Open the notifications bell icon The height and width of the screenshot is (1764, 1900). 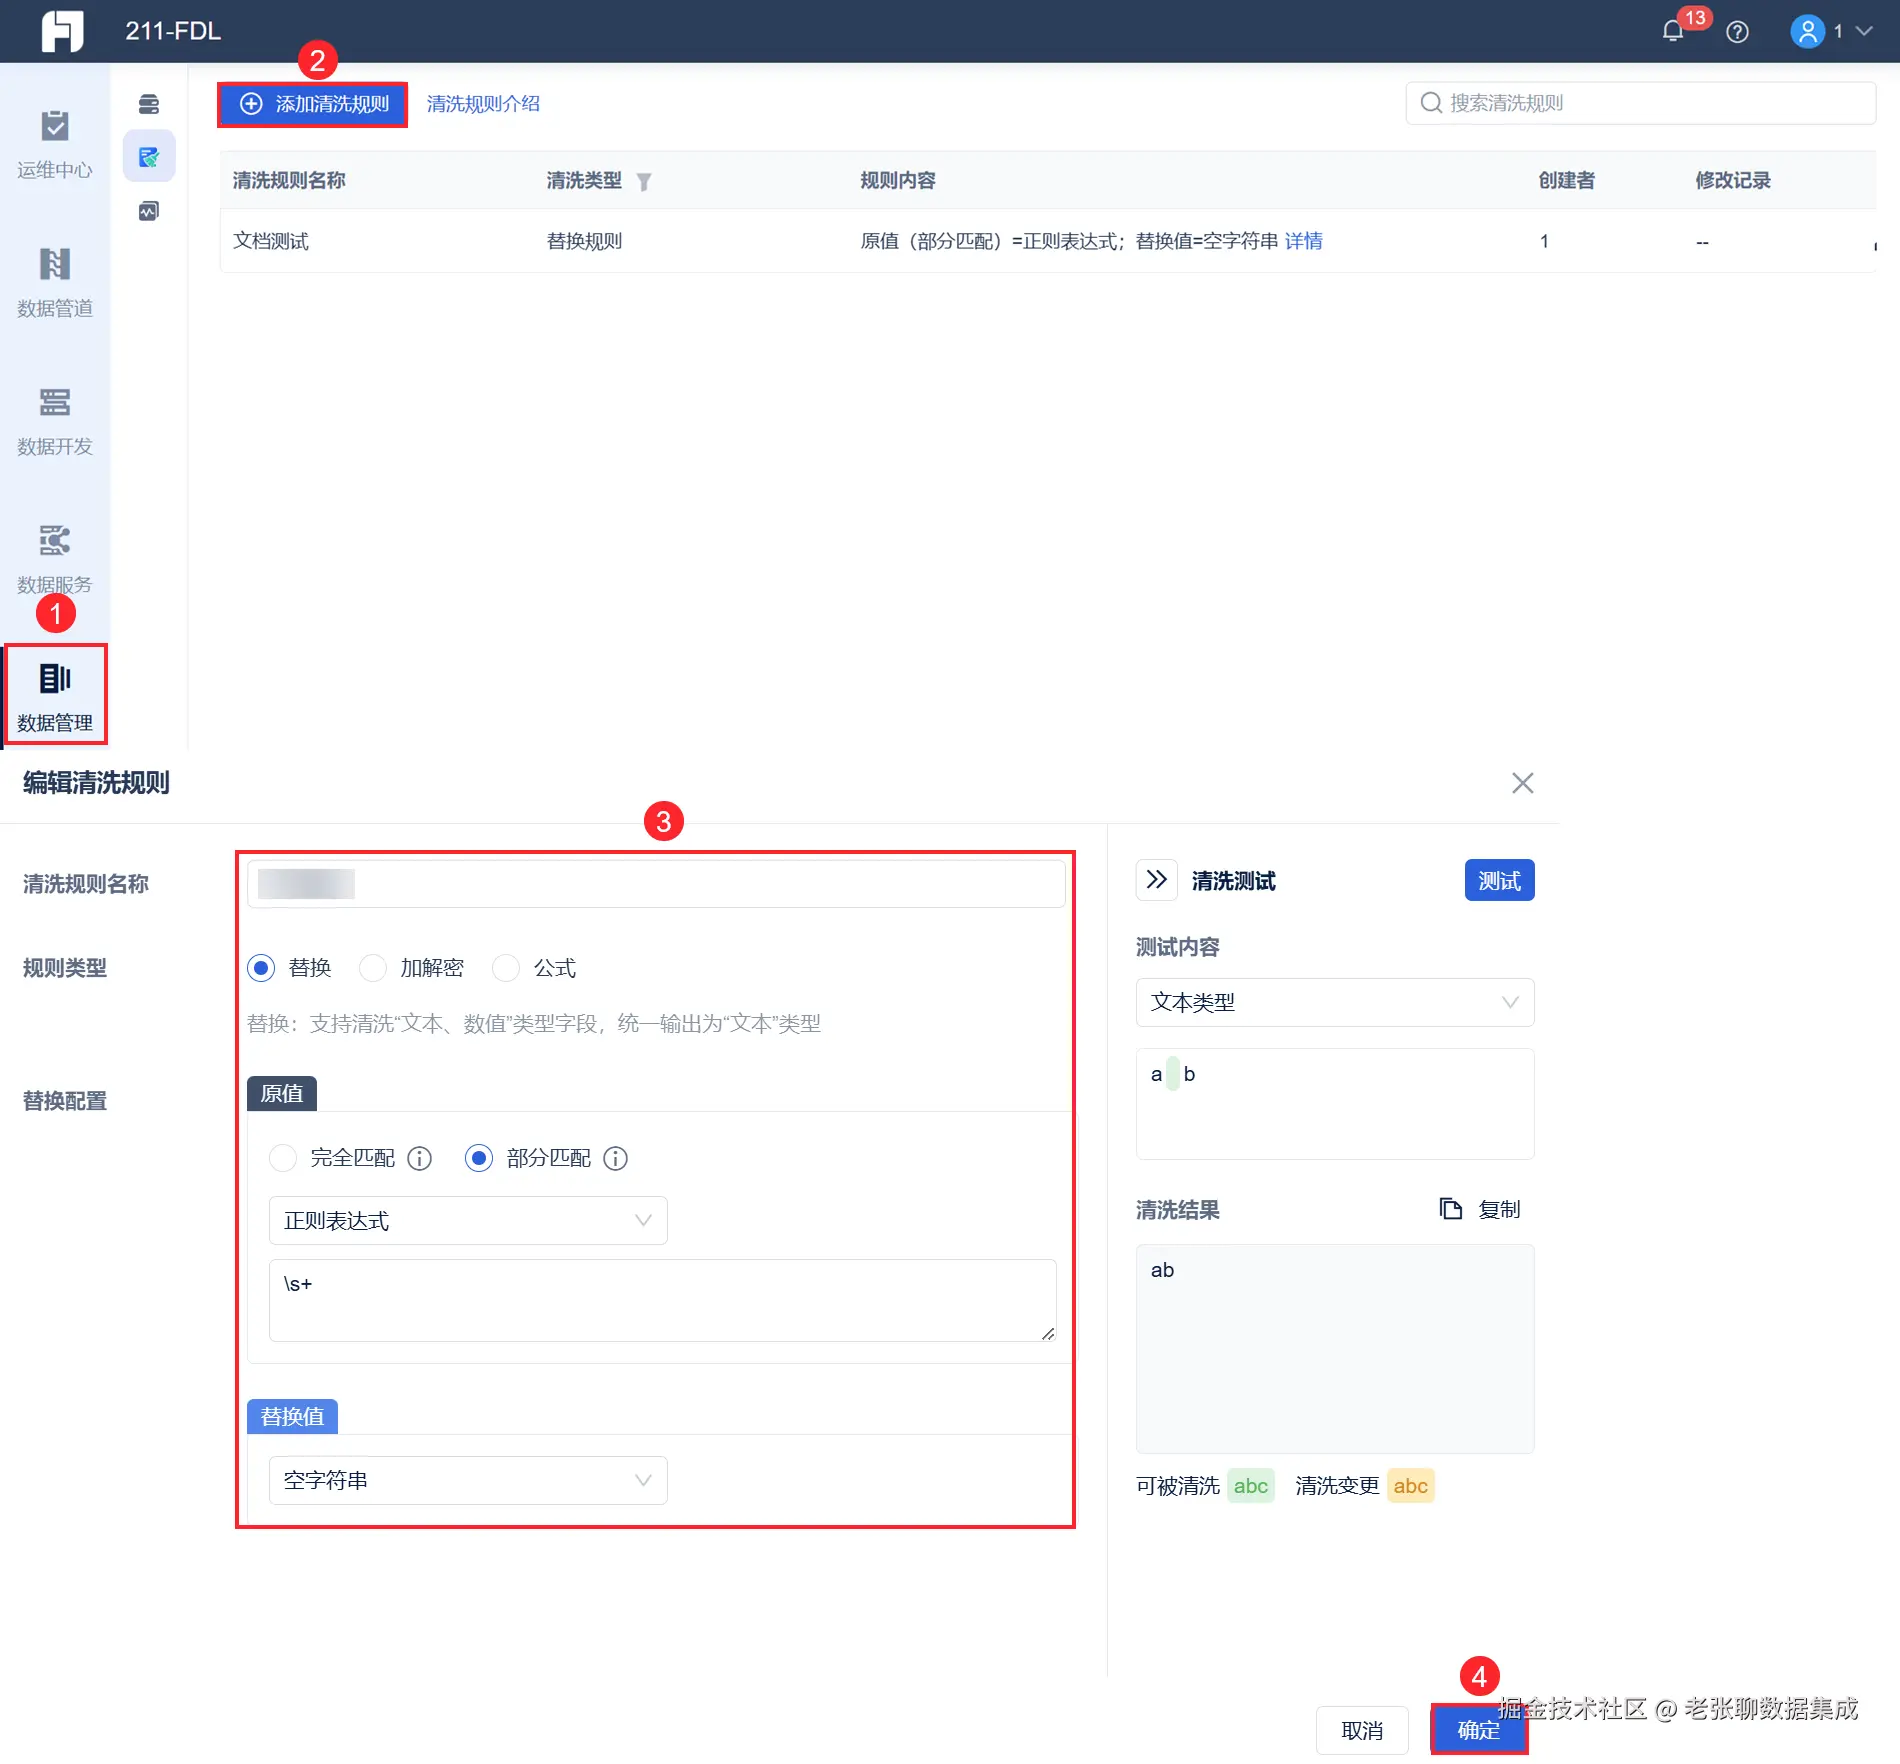pyautogui.click(x=1673, y=32)
